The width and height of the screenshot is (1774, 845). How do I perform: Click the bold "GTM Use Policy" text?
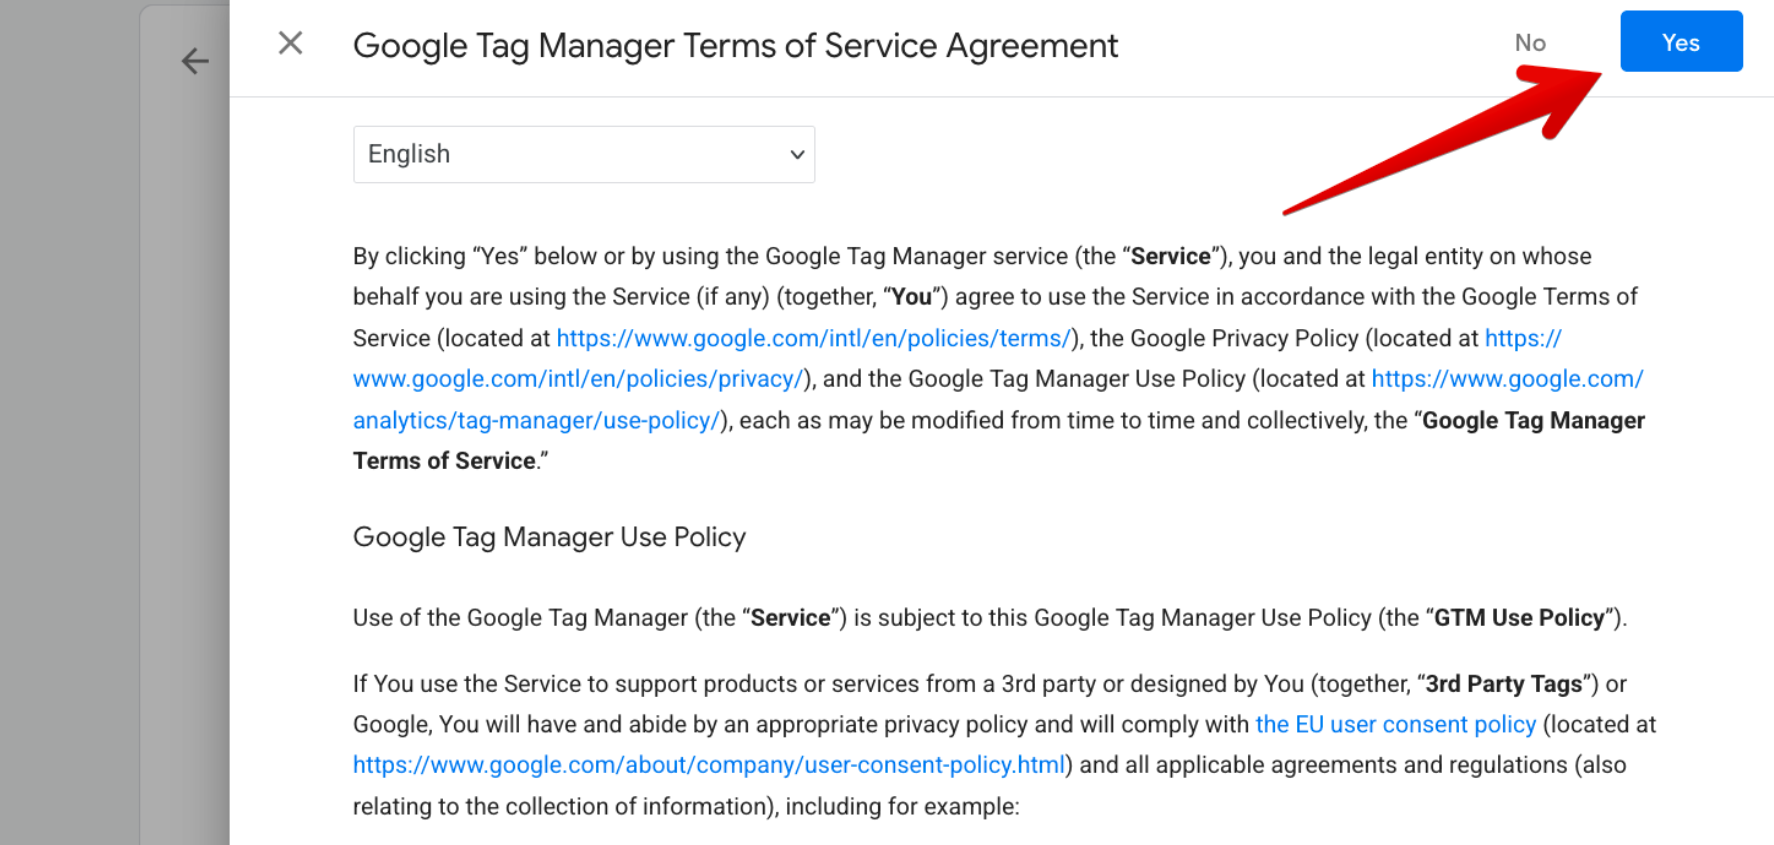[x=1519, y=618]
